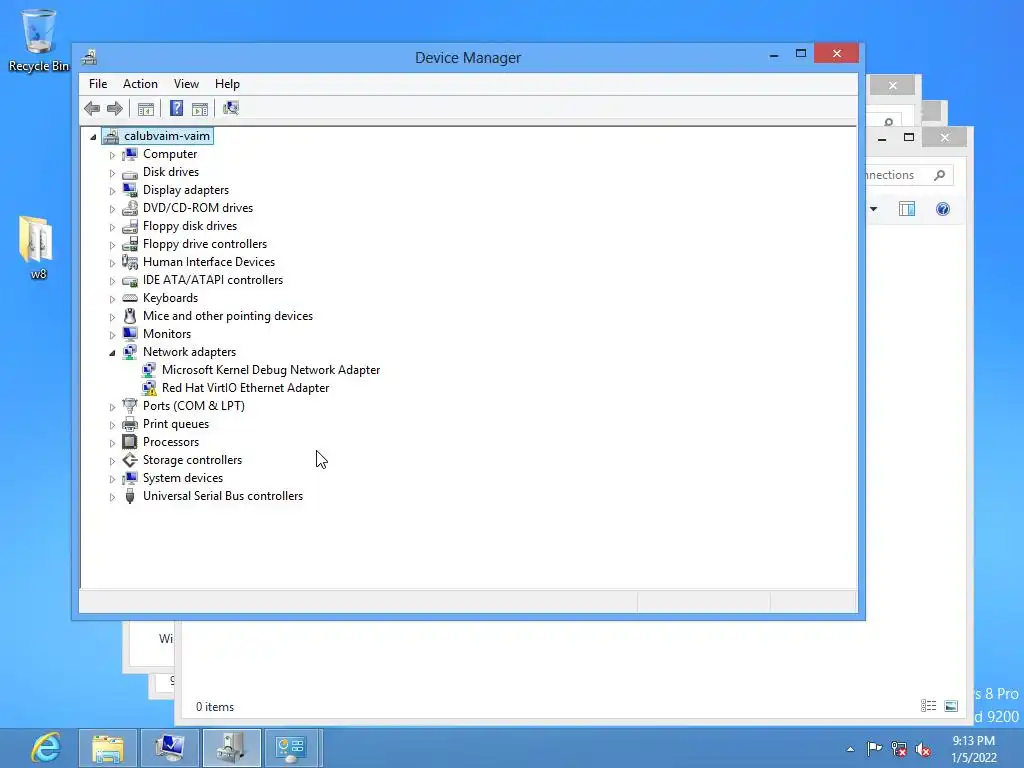The image size is (1024, 768).
Task: Click the Microsoft Kernel Debug adapter icon
Action: (149, 370)
